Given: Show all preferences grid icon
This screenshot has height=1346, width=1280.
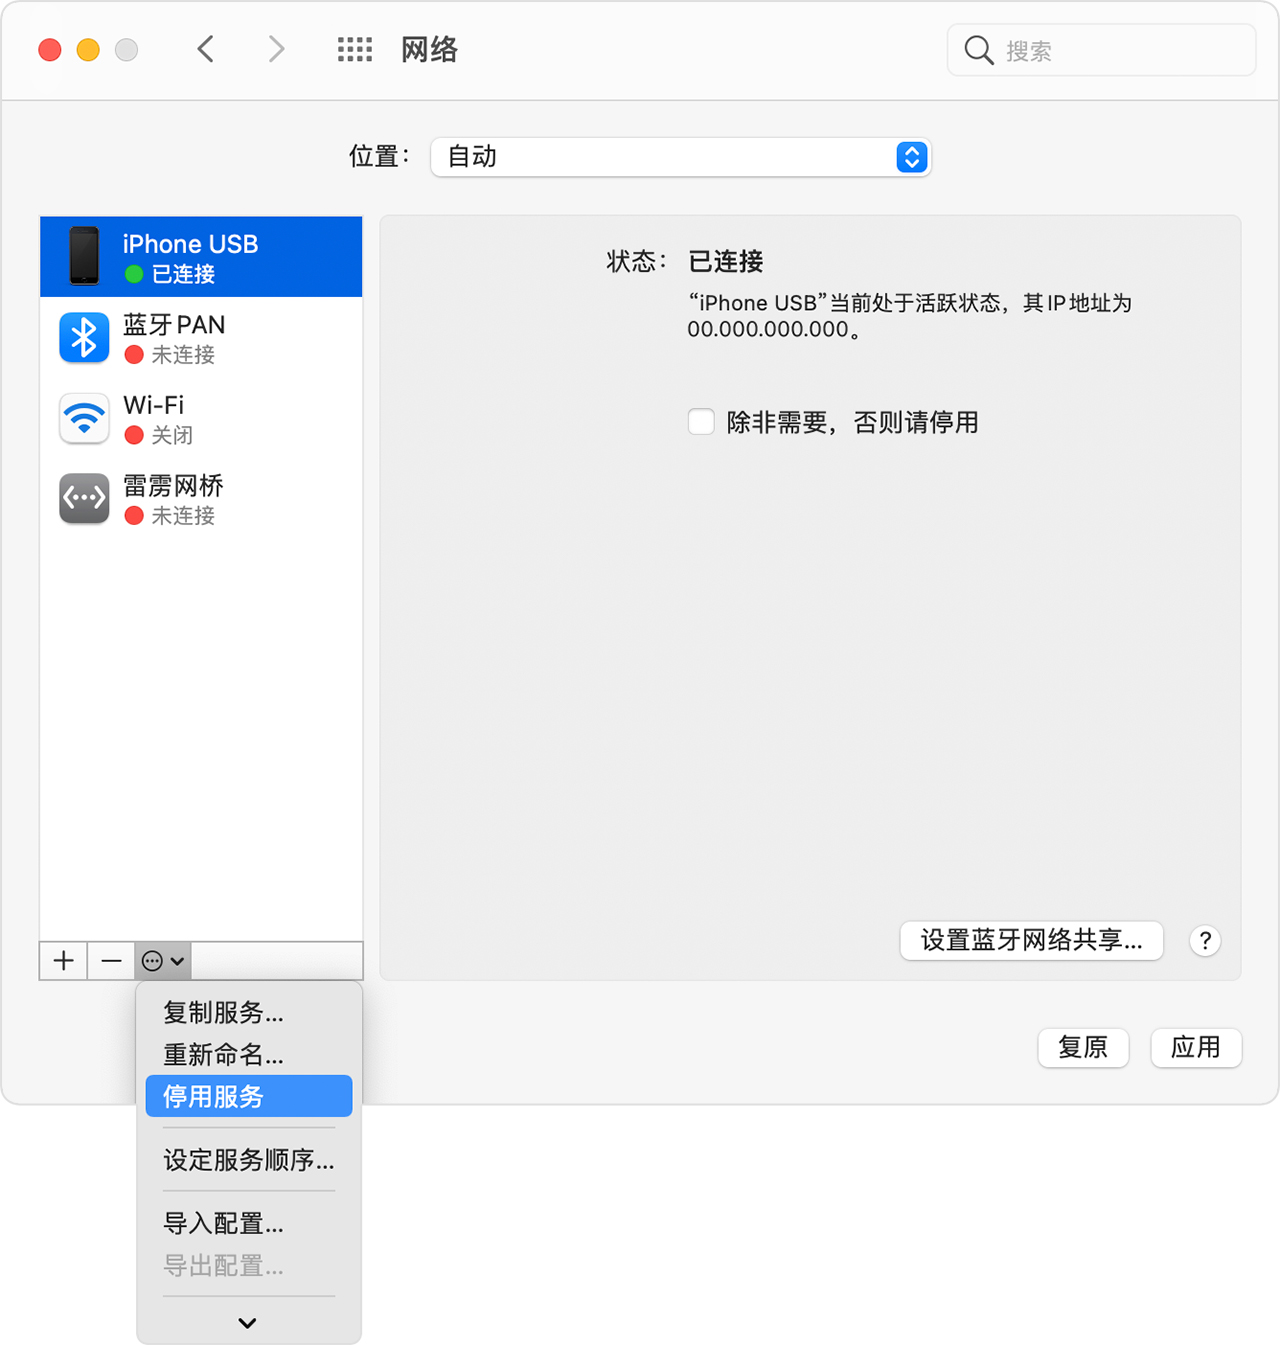Looking at the screenshot, I should [354, 49].
